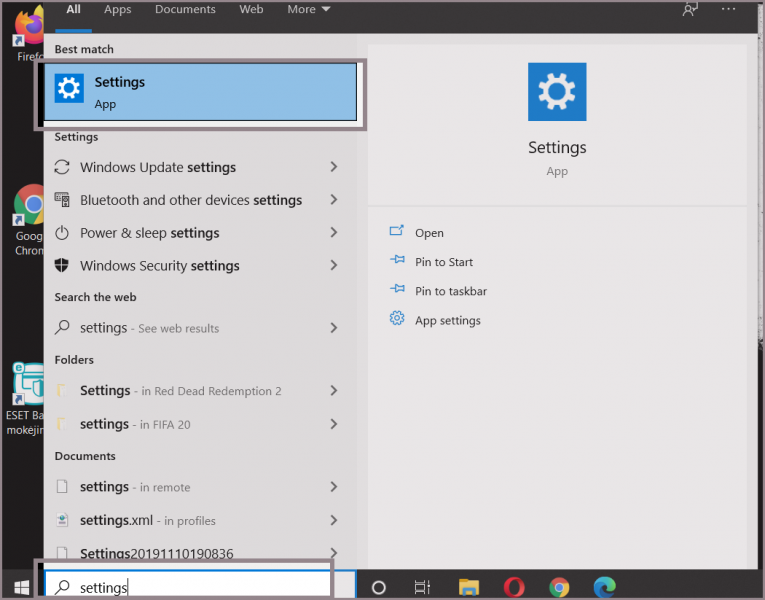Image resolution: width=765 pixels, height=600 pixels.
Task: Switch to the All tab
Action: 74,9
